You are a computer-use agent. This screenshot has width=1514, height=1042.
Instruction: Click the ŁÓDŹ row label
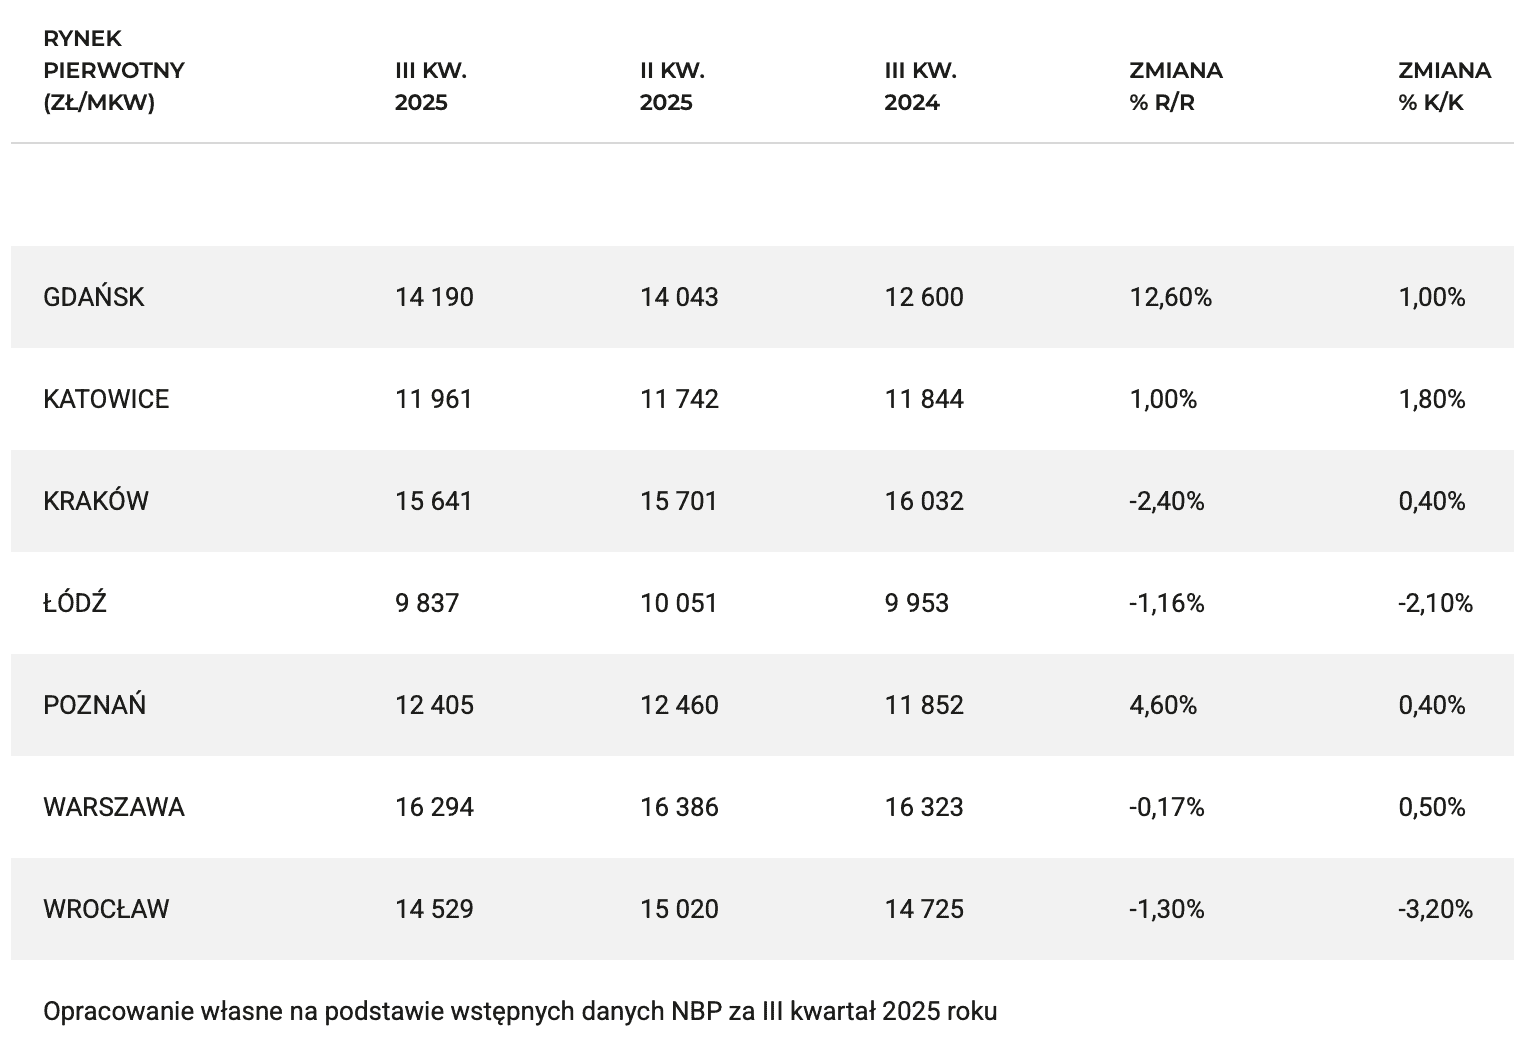pyautogui.click(x=75, y=603)
